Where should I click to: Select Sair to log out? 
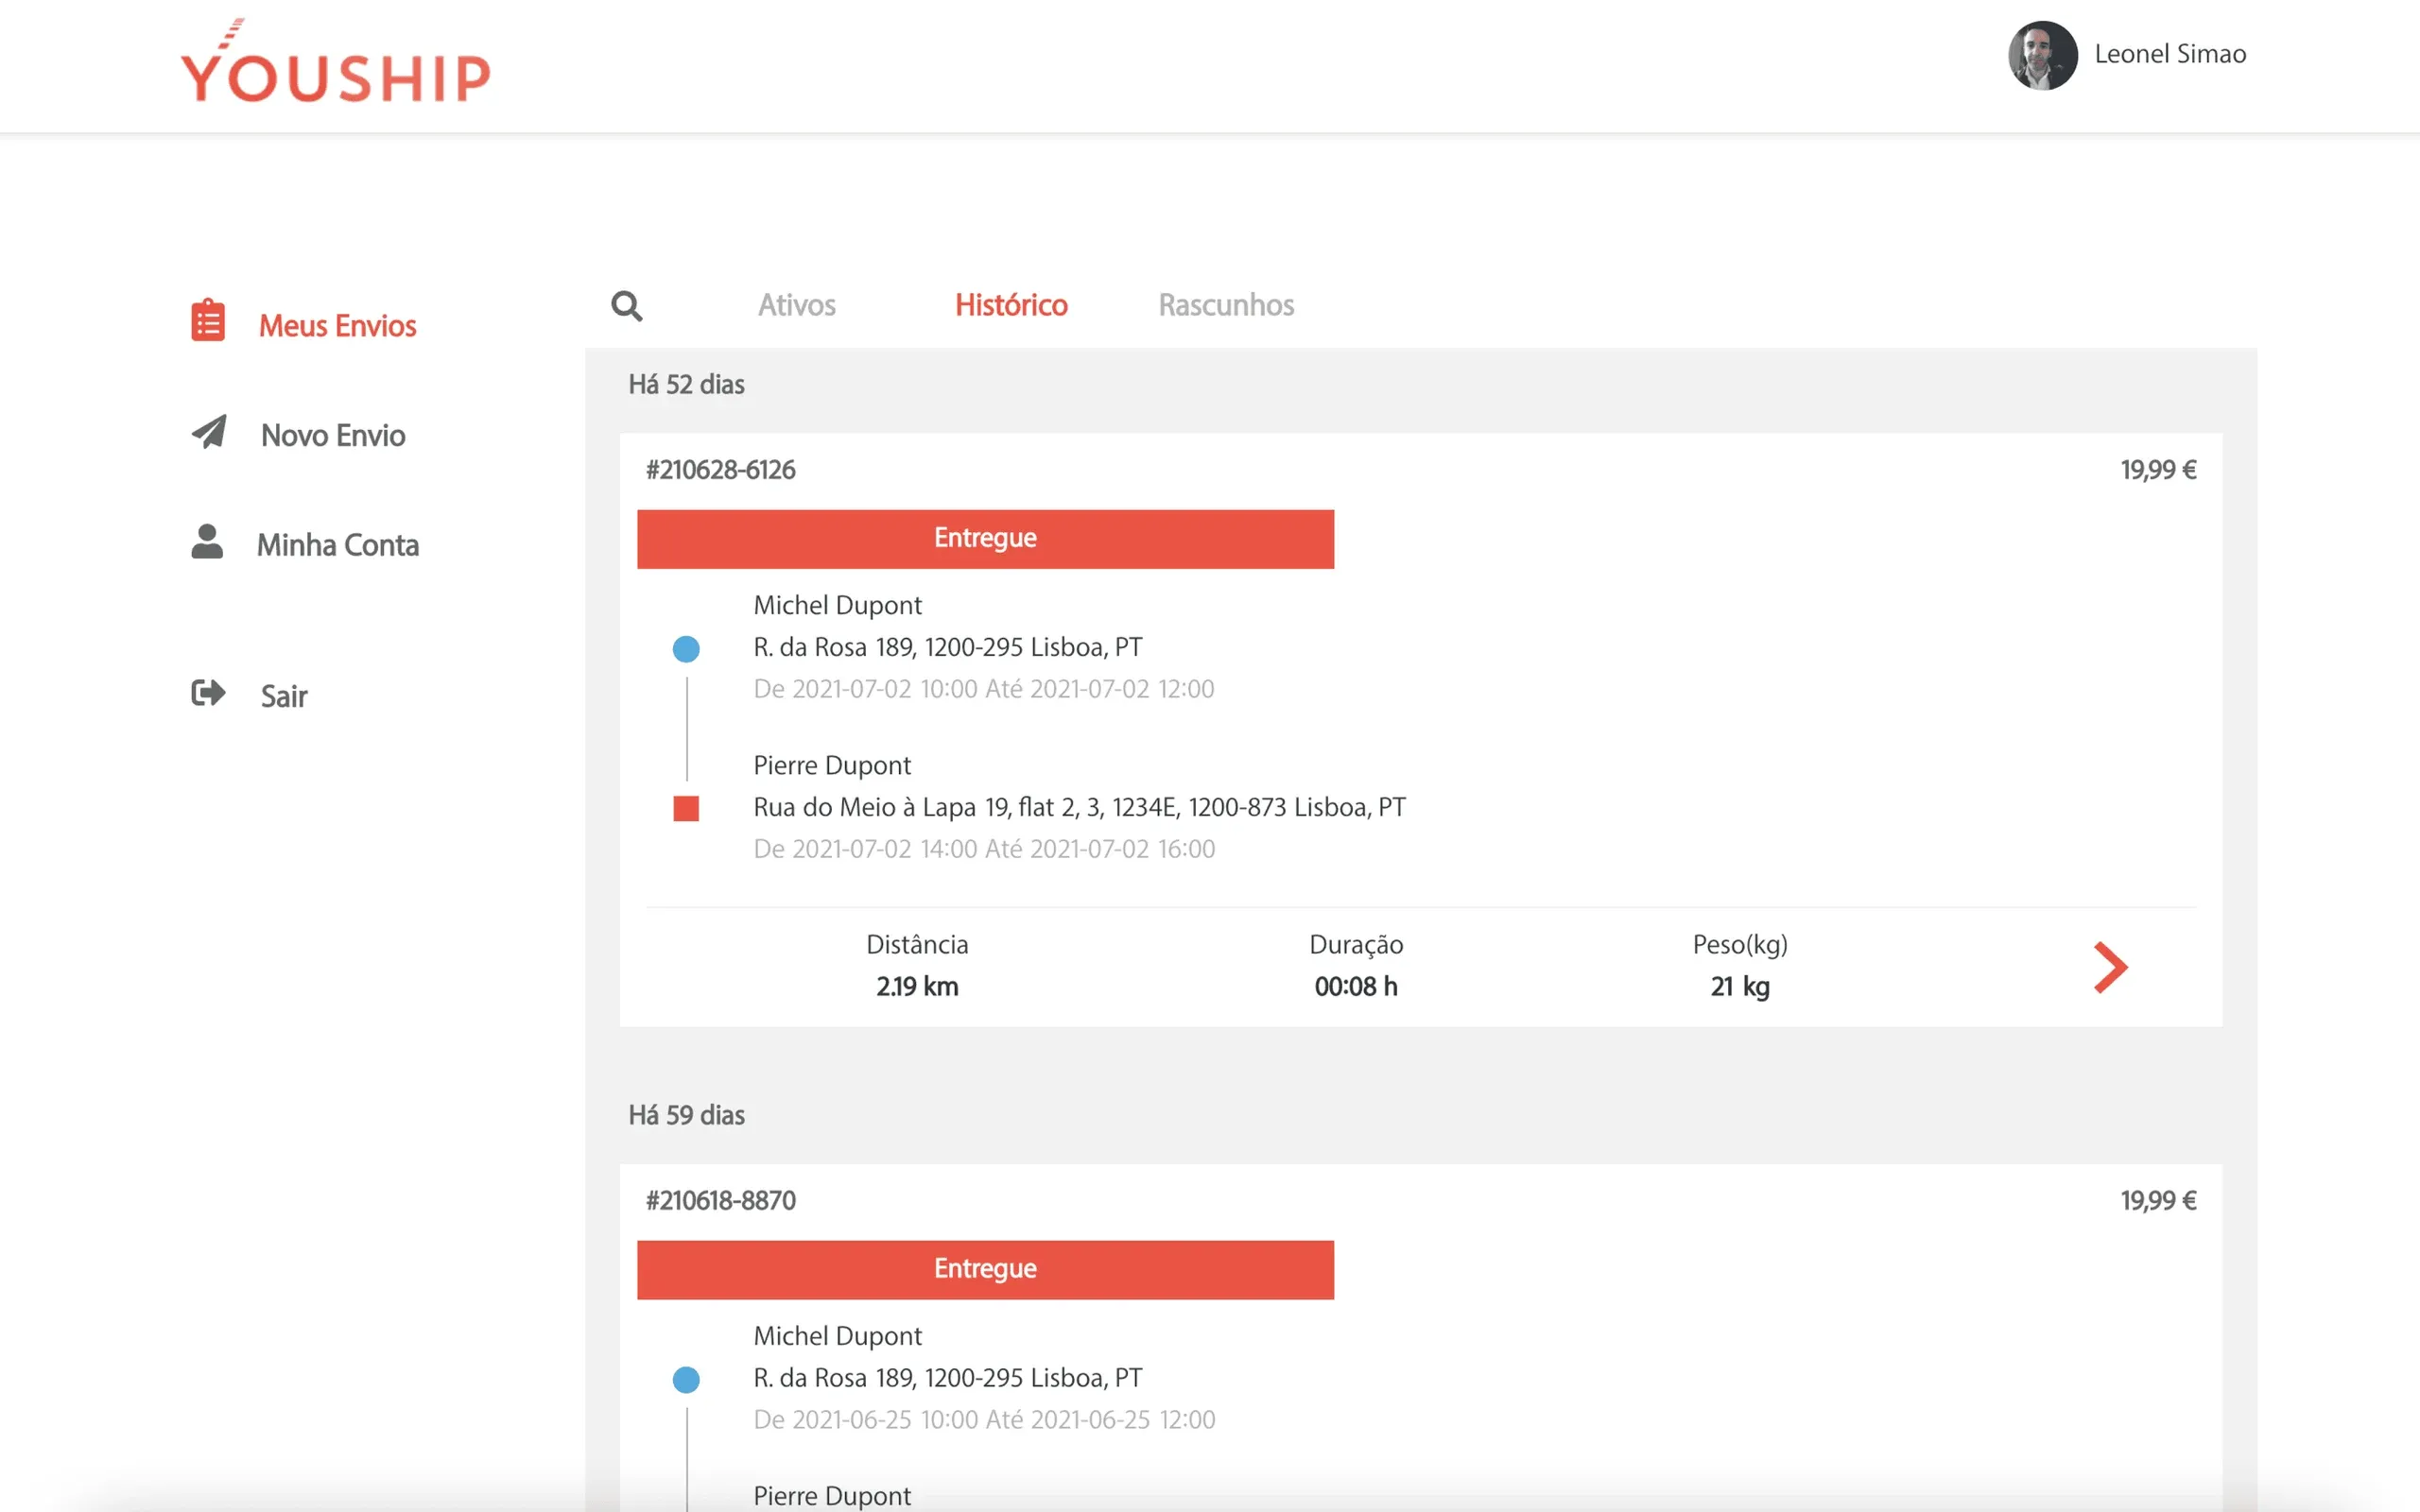point(284,697)
